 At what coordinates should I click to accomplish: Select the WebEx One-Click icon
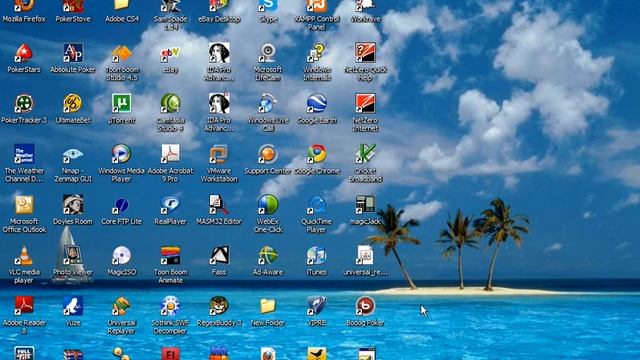(268, 205)
